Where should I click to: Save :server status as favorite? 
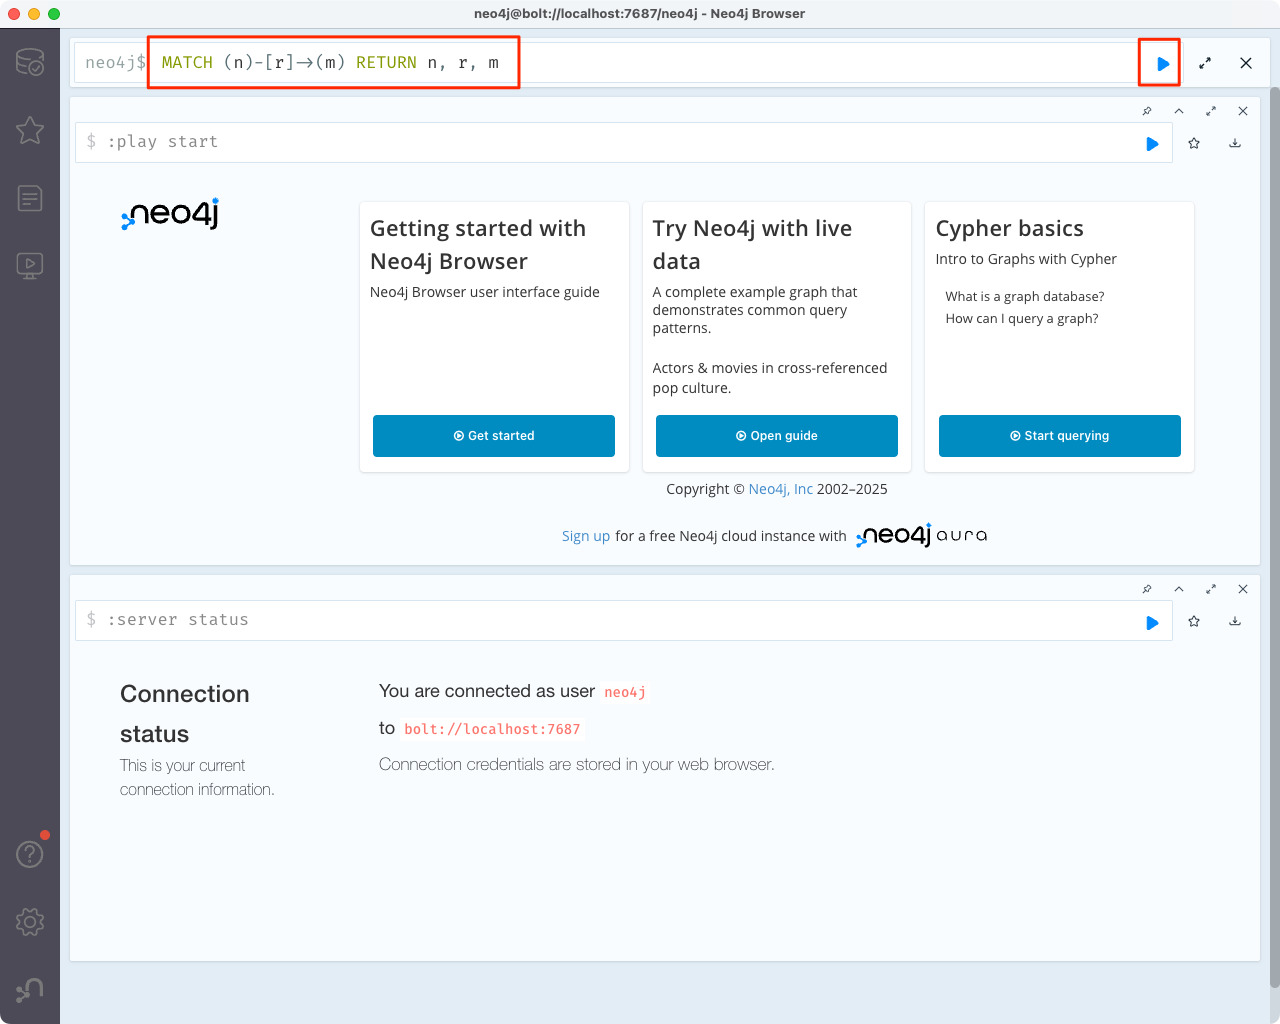[x=1194, y=621]
